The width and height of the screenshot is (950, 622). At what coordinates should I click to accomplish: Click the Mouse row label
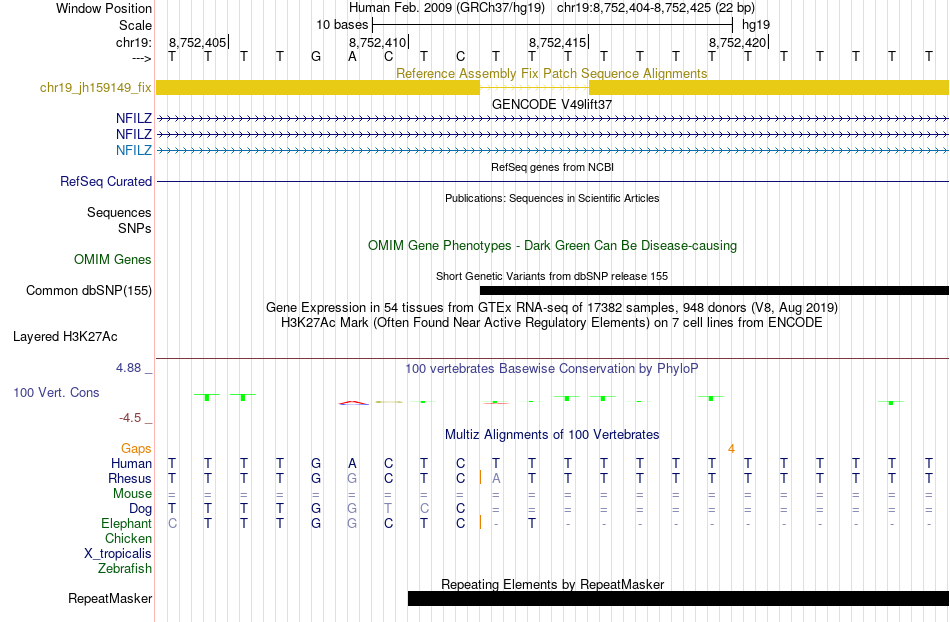tap(132, 494)
